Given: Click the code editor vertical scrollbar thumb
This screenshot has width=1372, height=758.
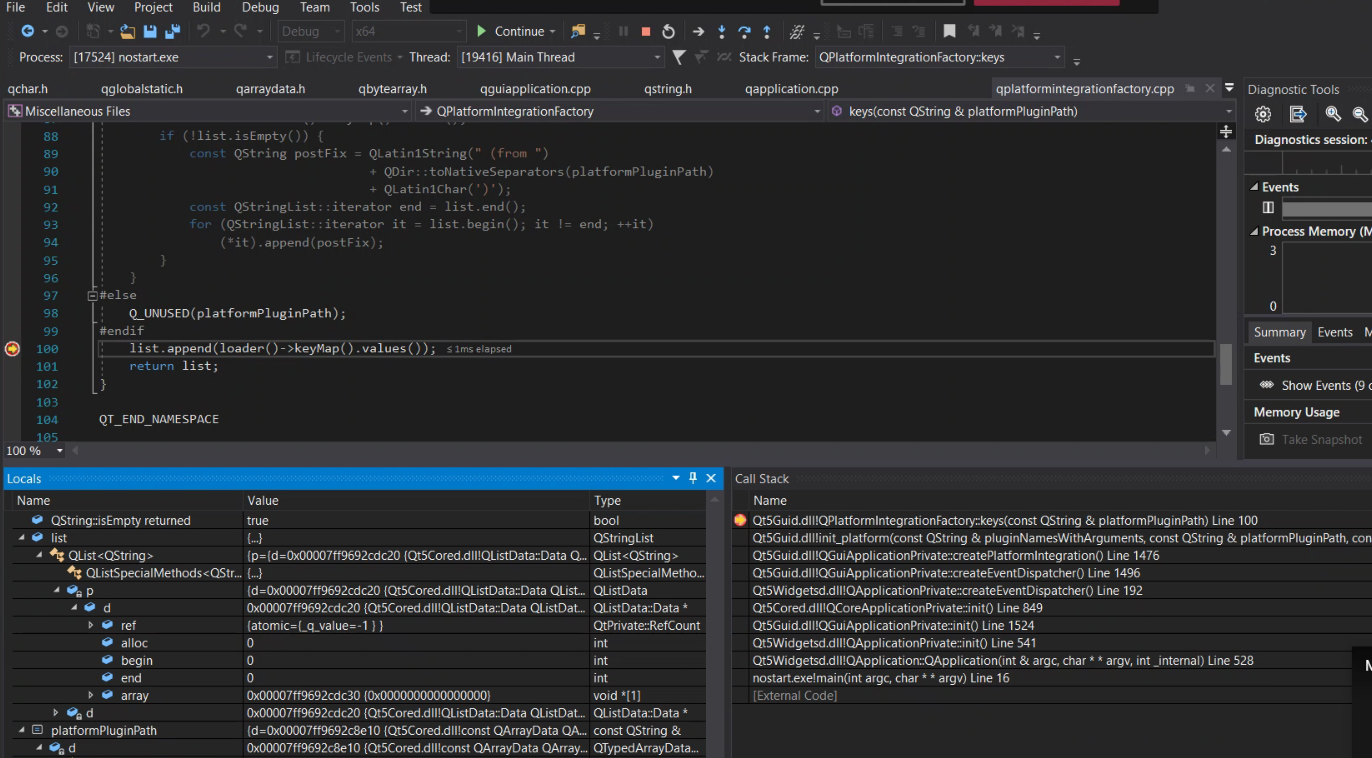Looking at the screenshot, I should pos(1226,364).
